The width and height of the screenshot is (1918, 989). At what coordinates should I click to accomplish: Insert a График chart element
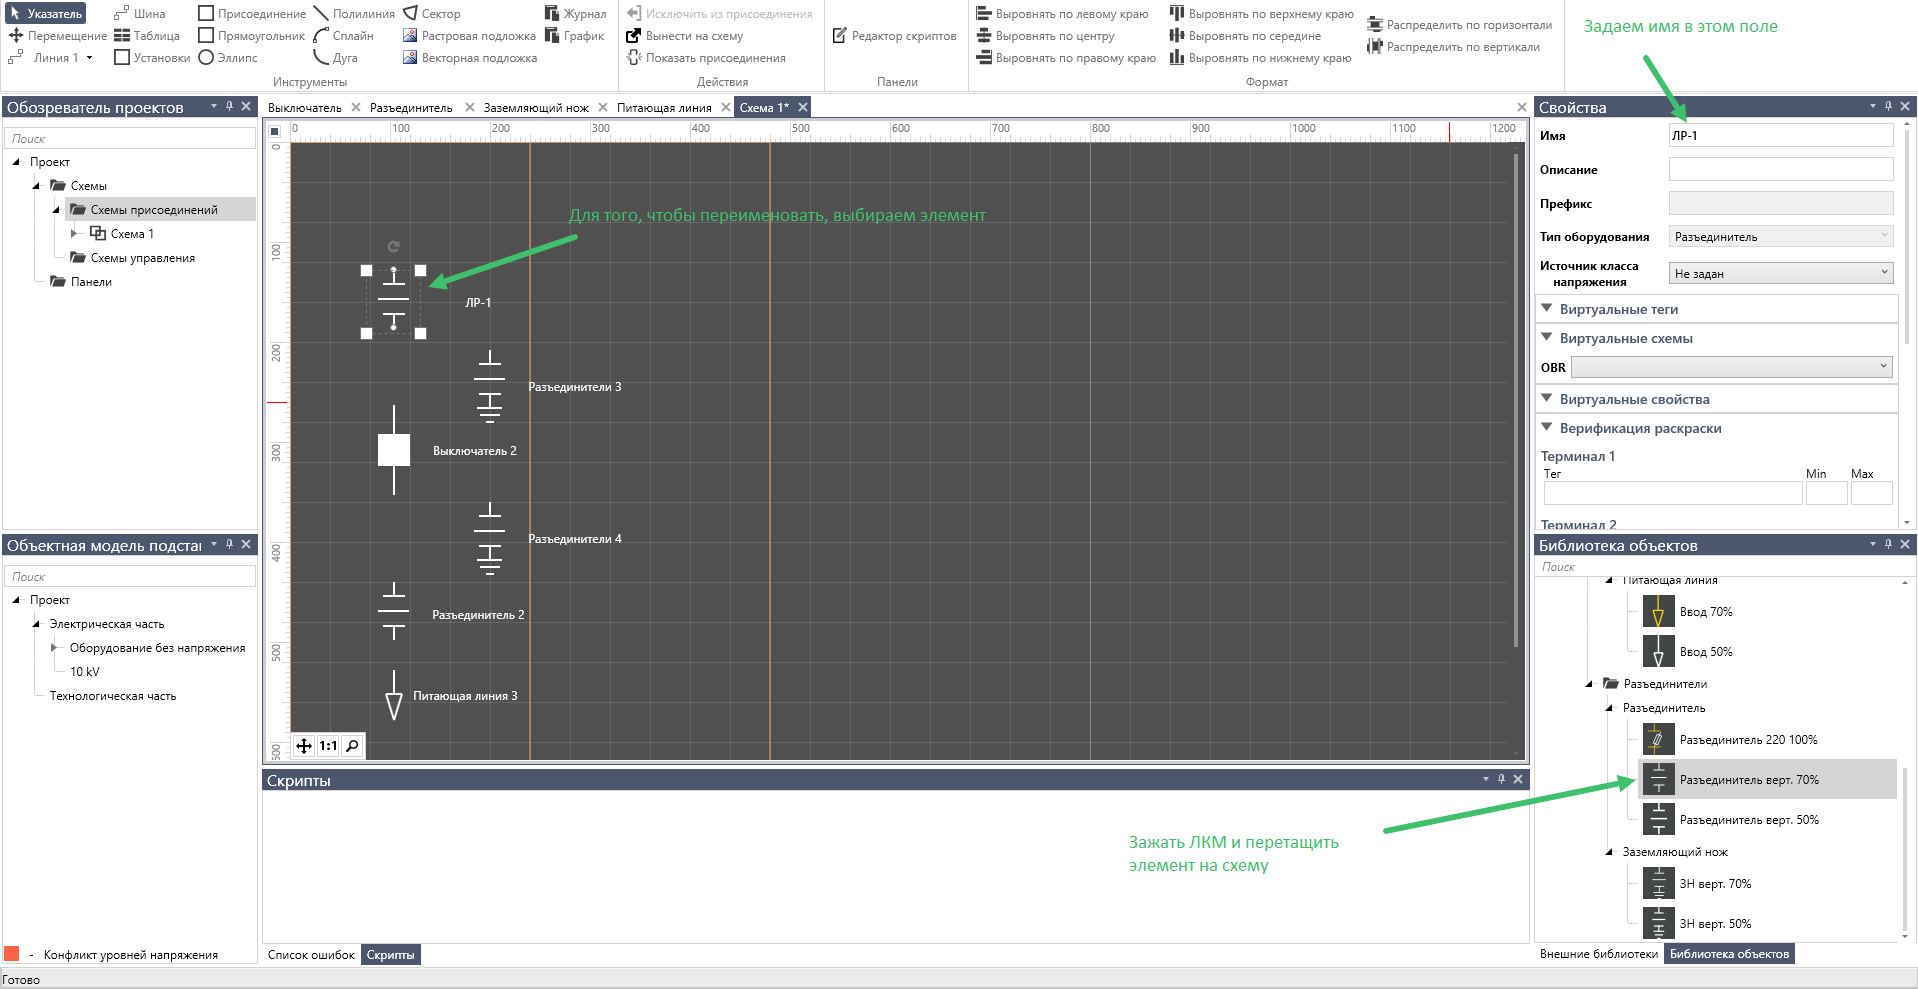575,36
